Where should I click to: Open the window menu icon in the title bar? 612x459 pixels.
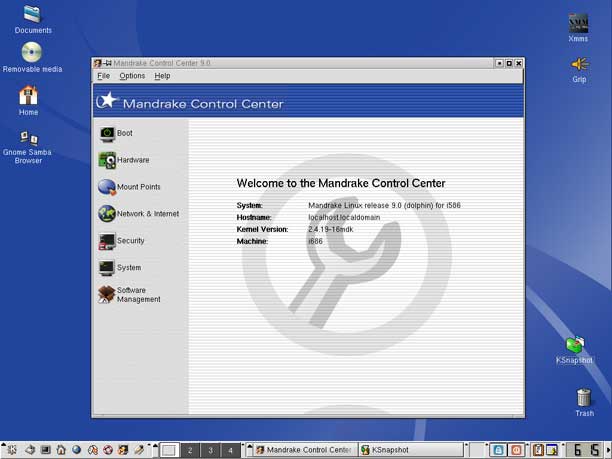click(98, 63)
